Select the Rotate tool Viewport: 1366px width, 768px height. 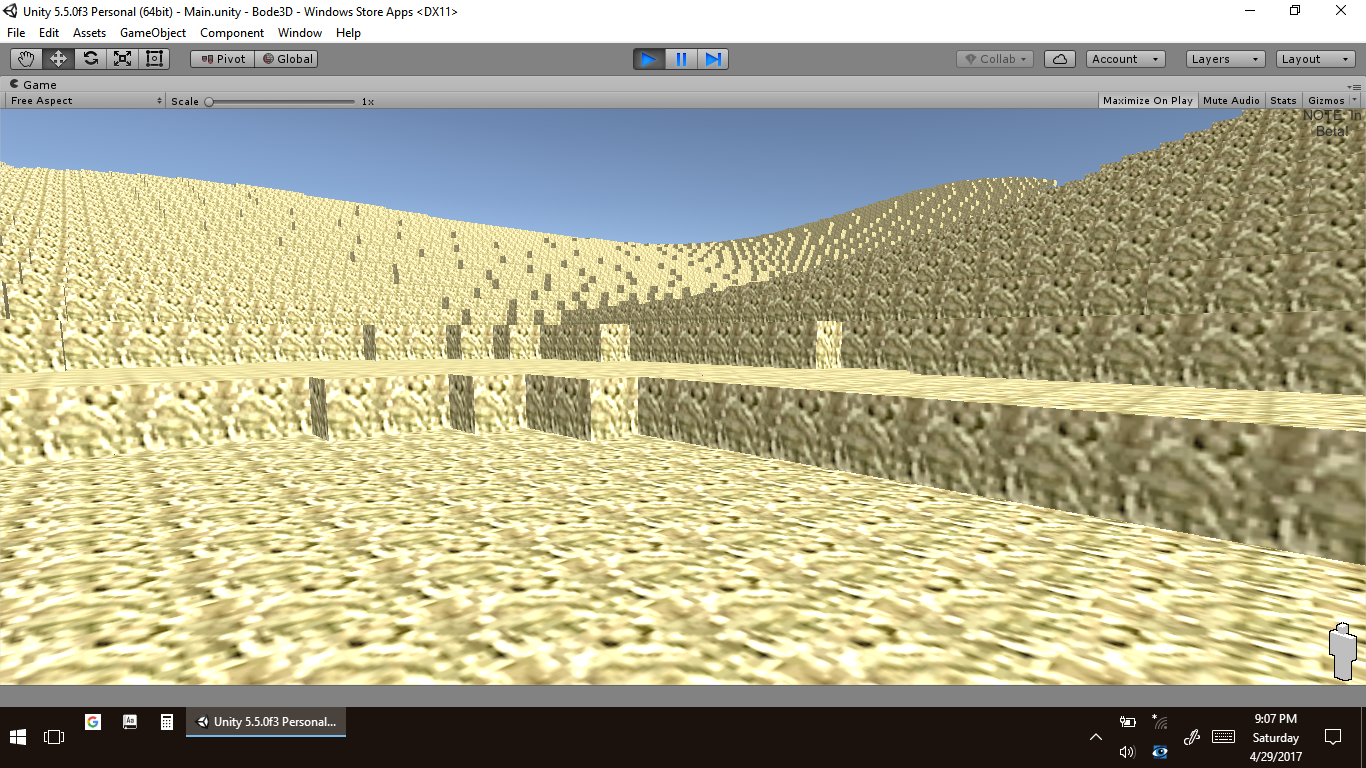point(90,59)
